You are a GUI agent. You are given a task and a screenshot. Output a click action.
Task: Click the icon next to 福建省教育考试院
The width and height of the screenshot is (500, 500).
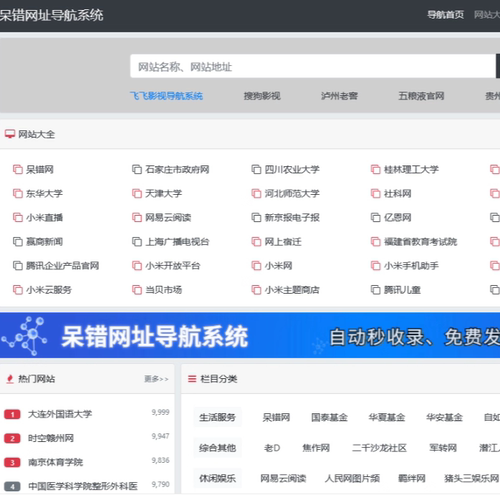[376, 242]
